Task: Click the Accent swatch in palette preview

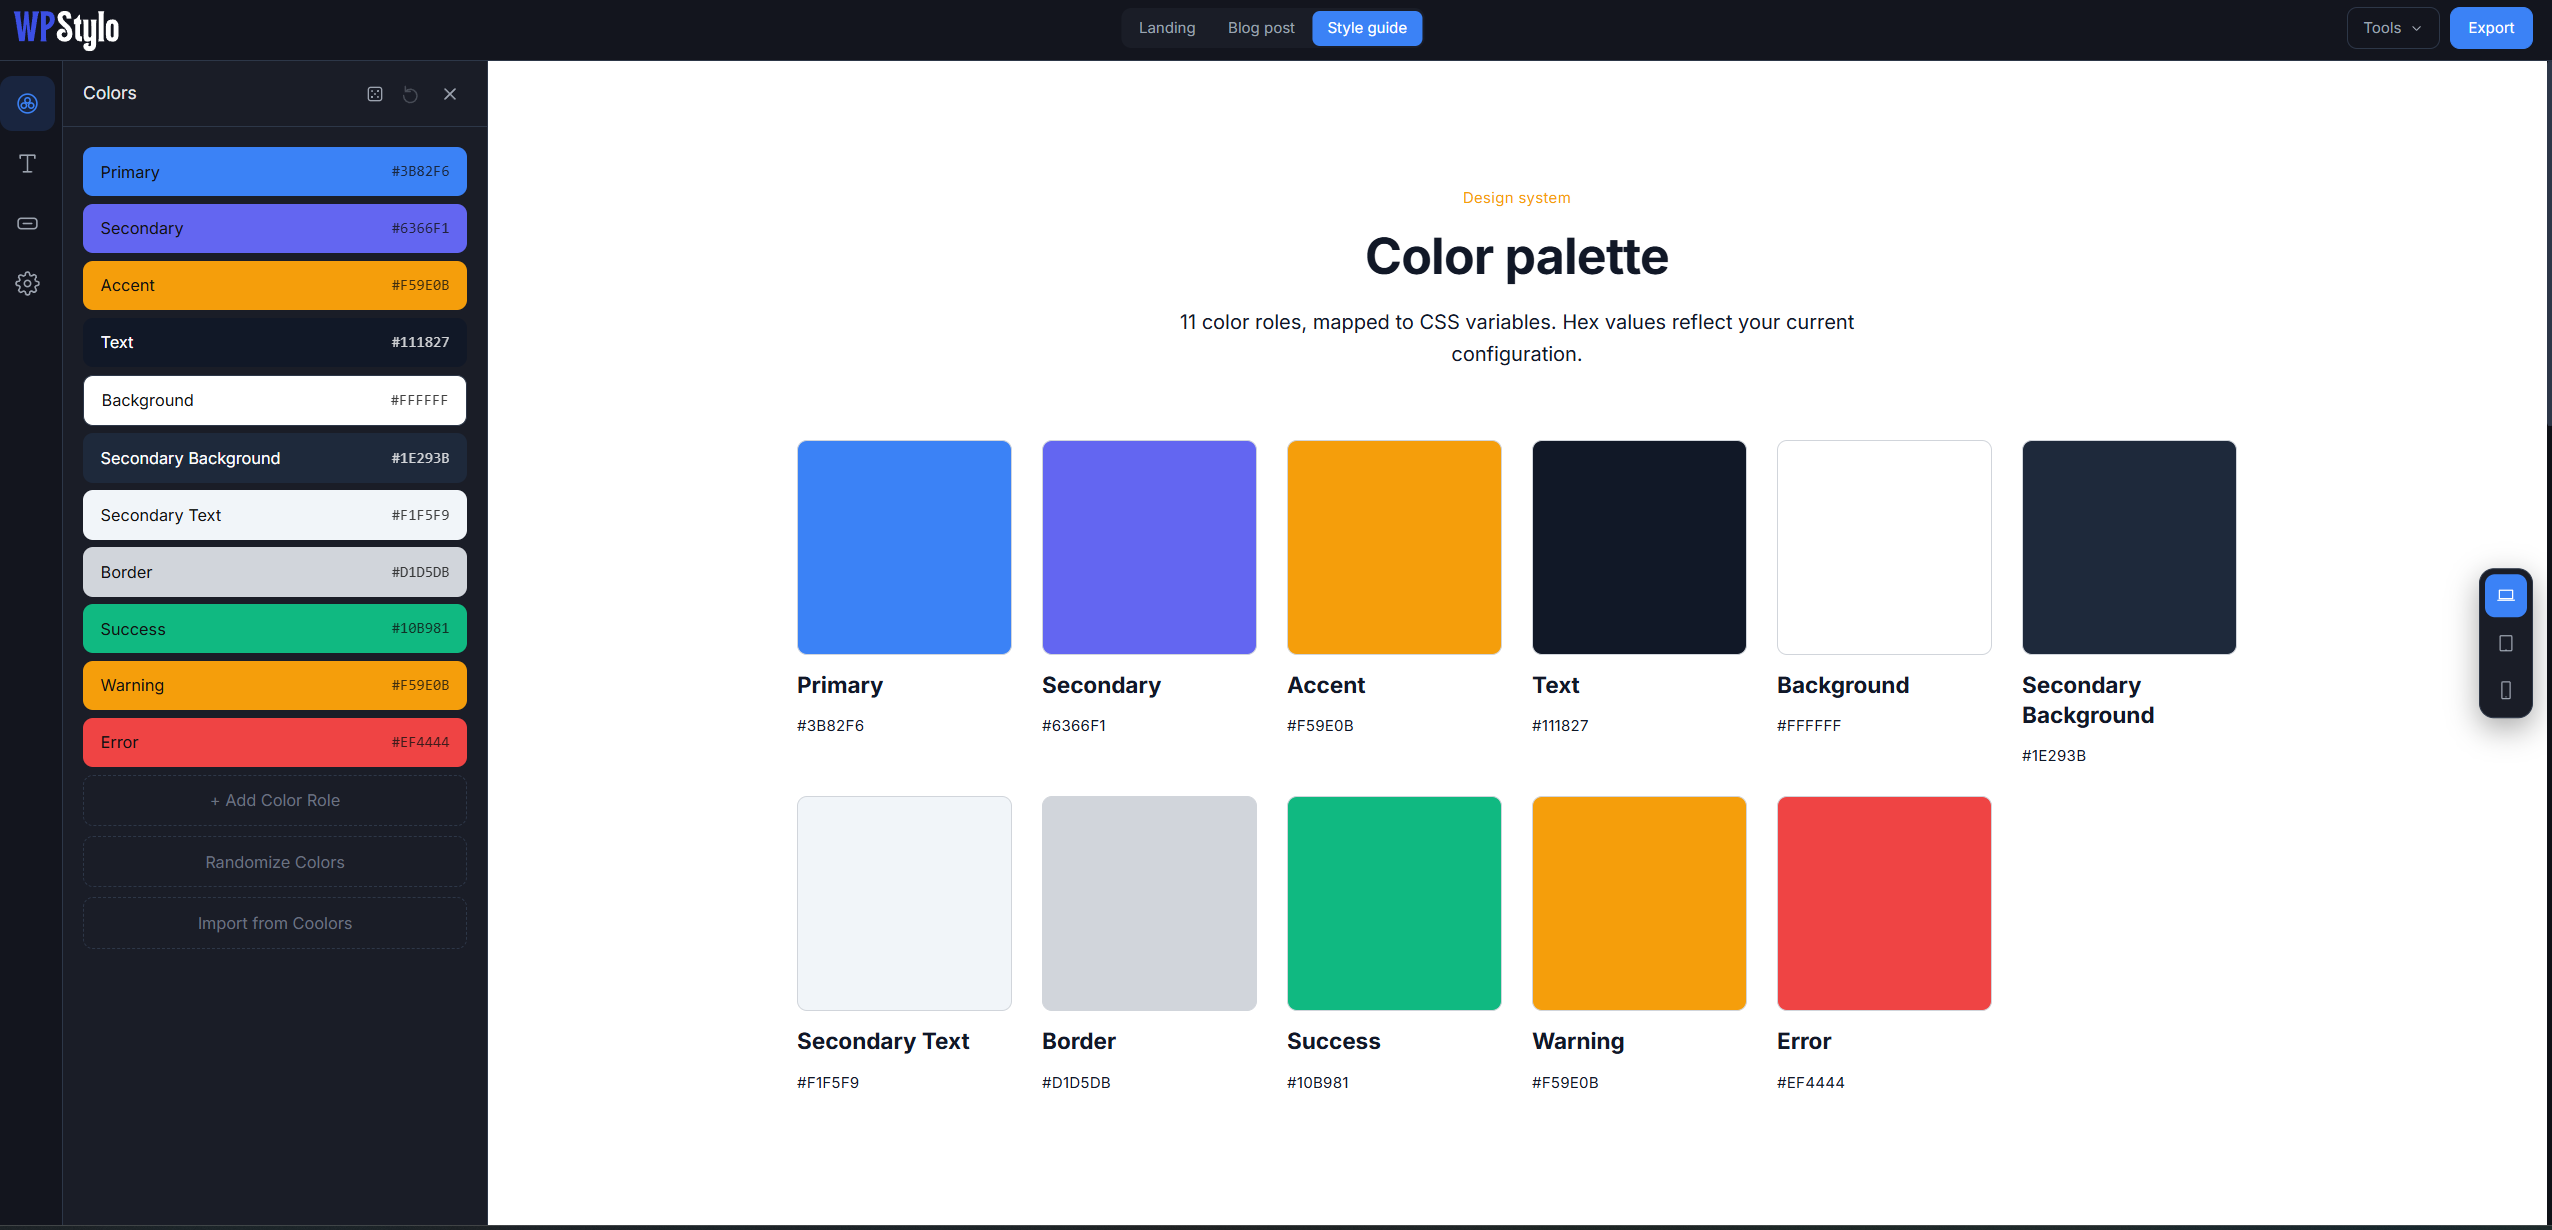Action: 1394,547
